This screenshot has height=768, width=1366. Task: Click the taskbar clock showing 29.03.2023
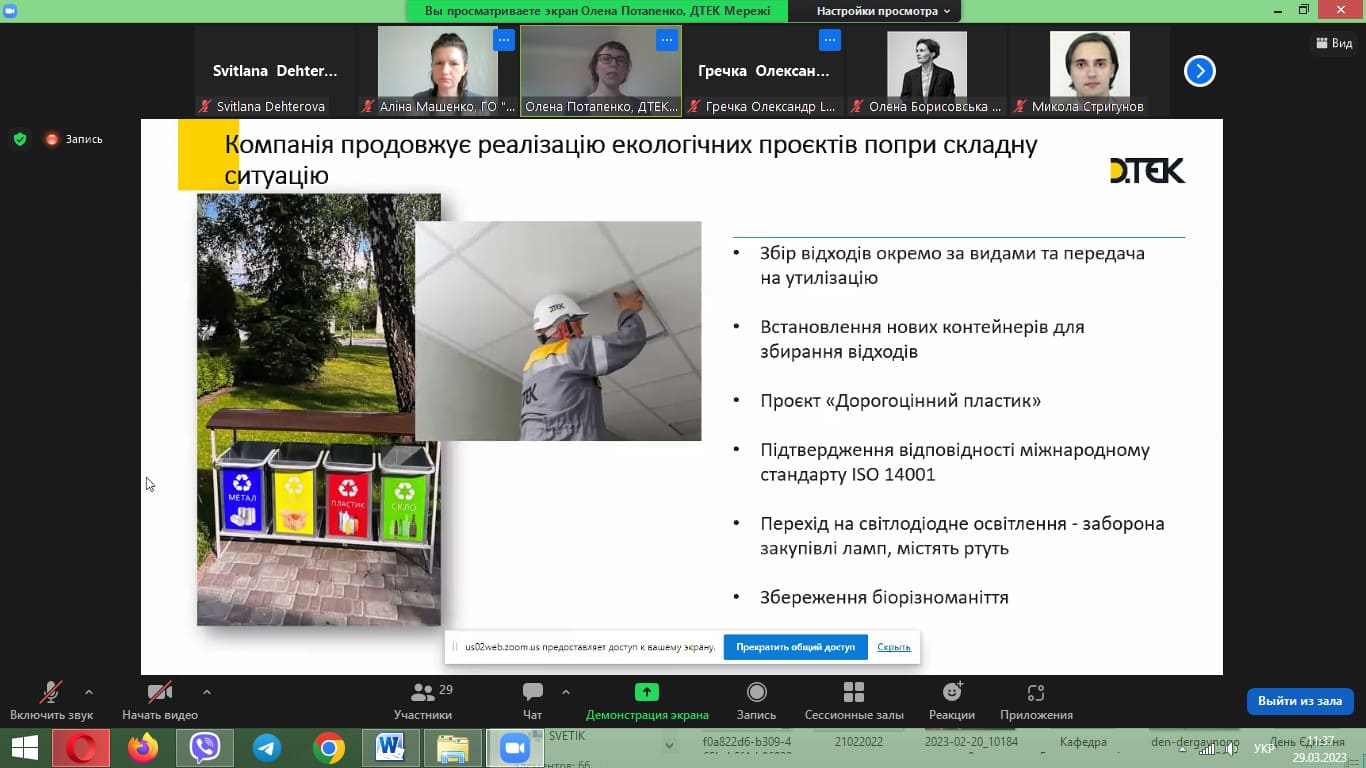click(1320, 749)
